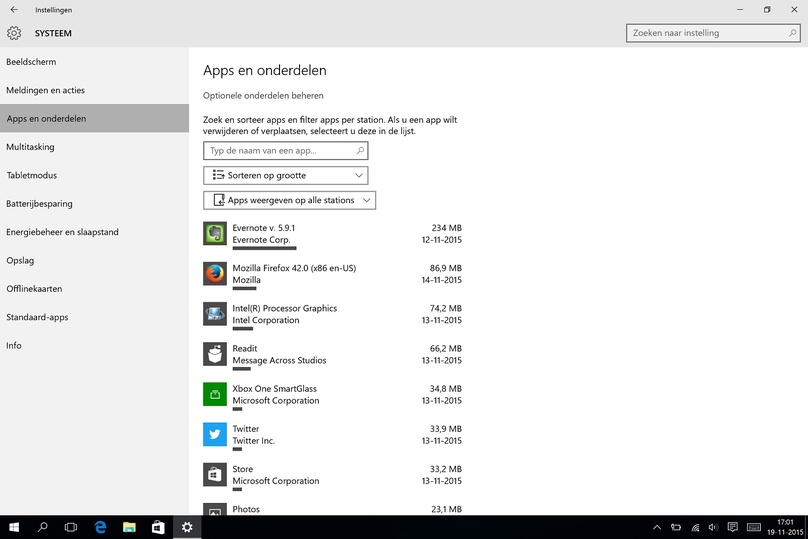This screenshot has height=539, width=808.
Task: Select the Twitter app icon
Action: click(x=214, y=434)
